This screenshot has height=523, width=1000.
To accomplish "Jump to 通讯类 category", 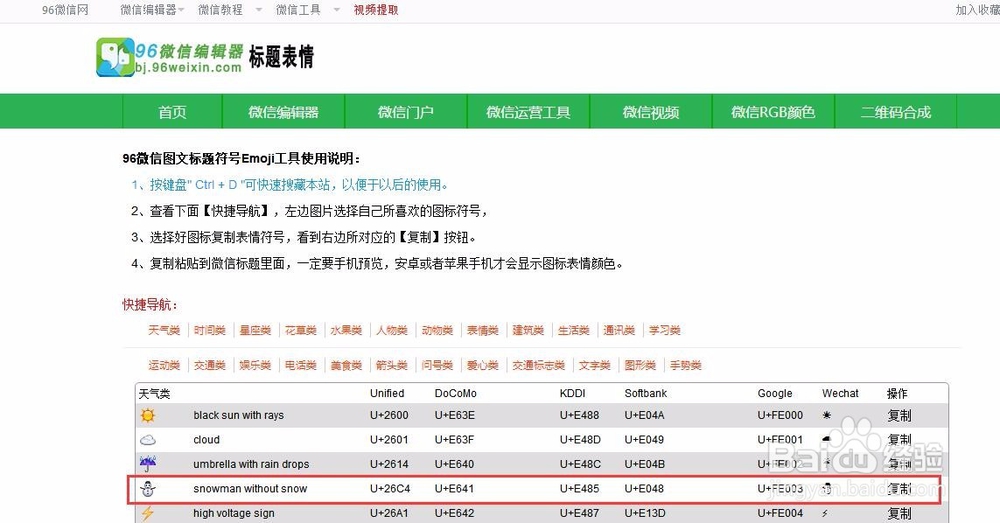I will tap(619, 330).
